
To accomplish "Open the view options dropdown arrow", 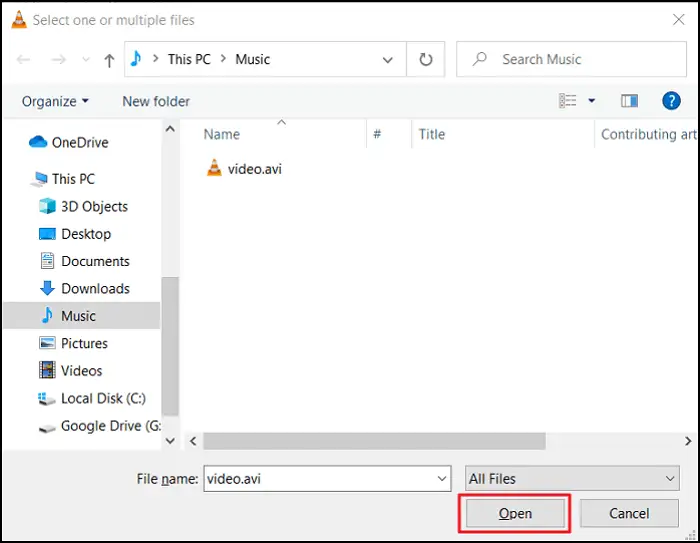I will 592,101.
